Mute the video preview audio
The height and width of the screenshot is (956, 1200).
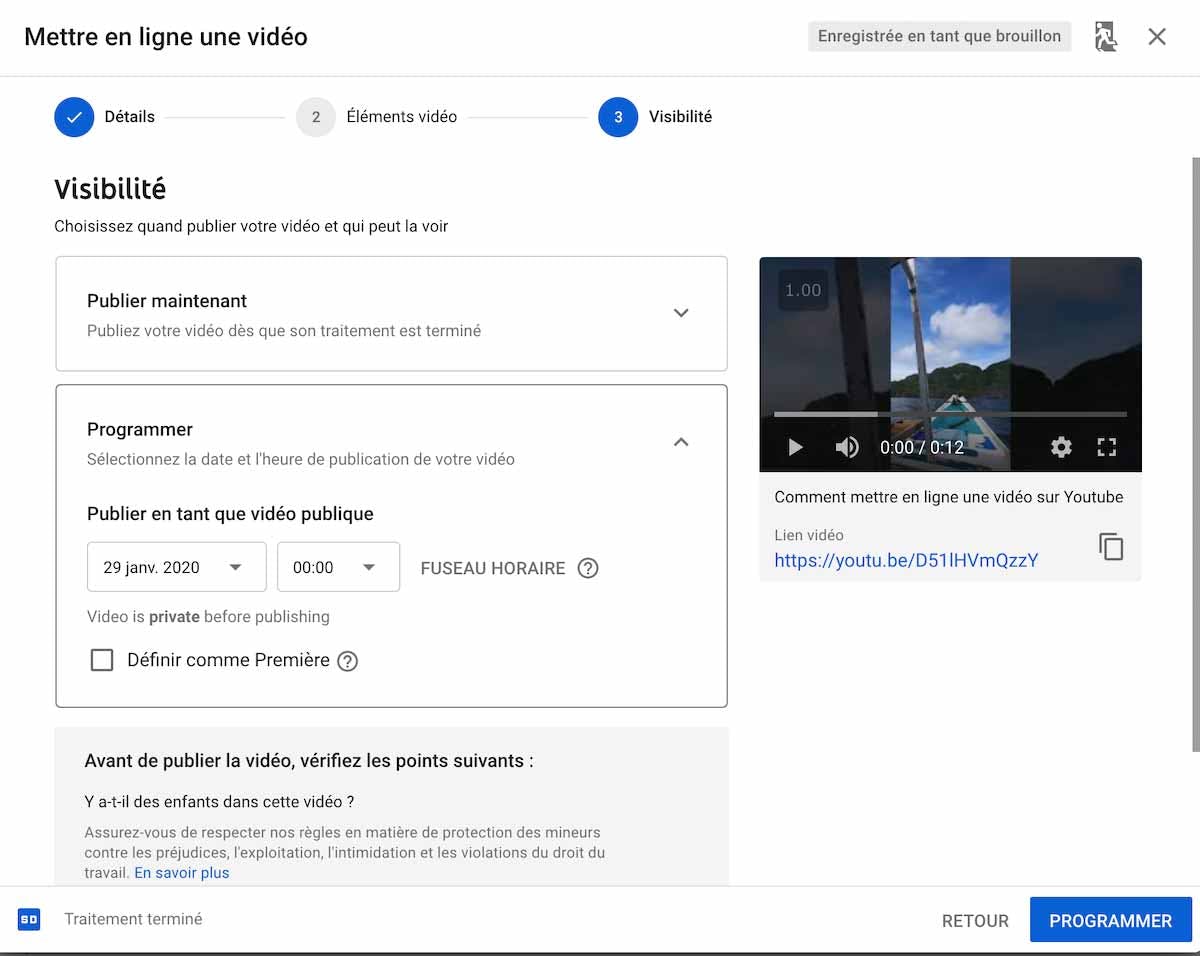pos(847,447)
